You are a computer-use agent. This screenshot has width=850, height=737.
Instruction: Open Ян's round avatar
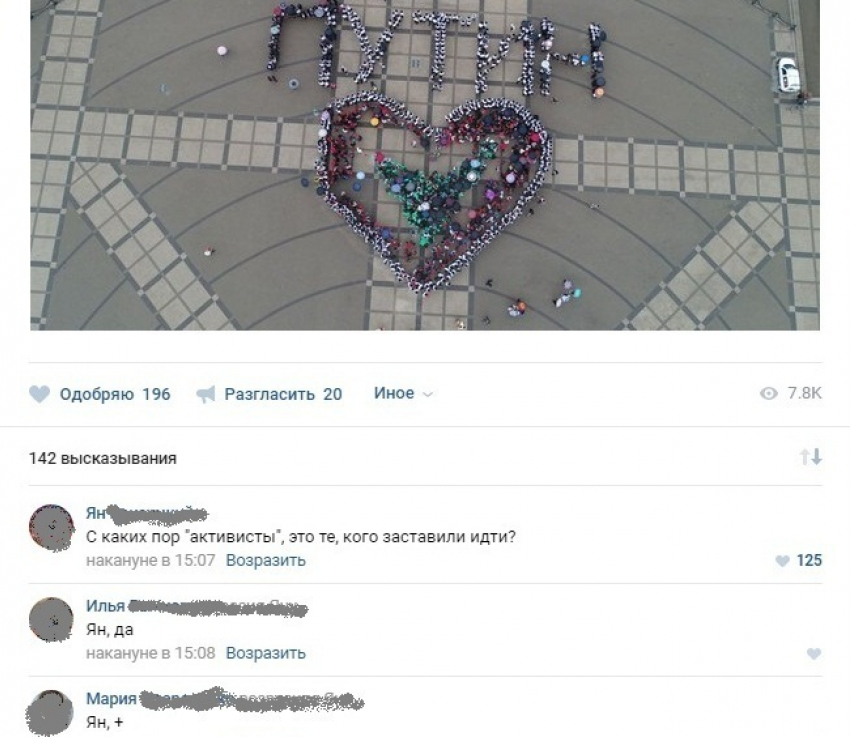(51, 528)
